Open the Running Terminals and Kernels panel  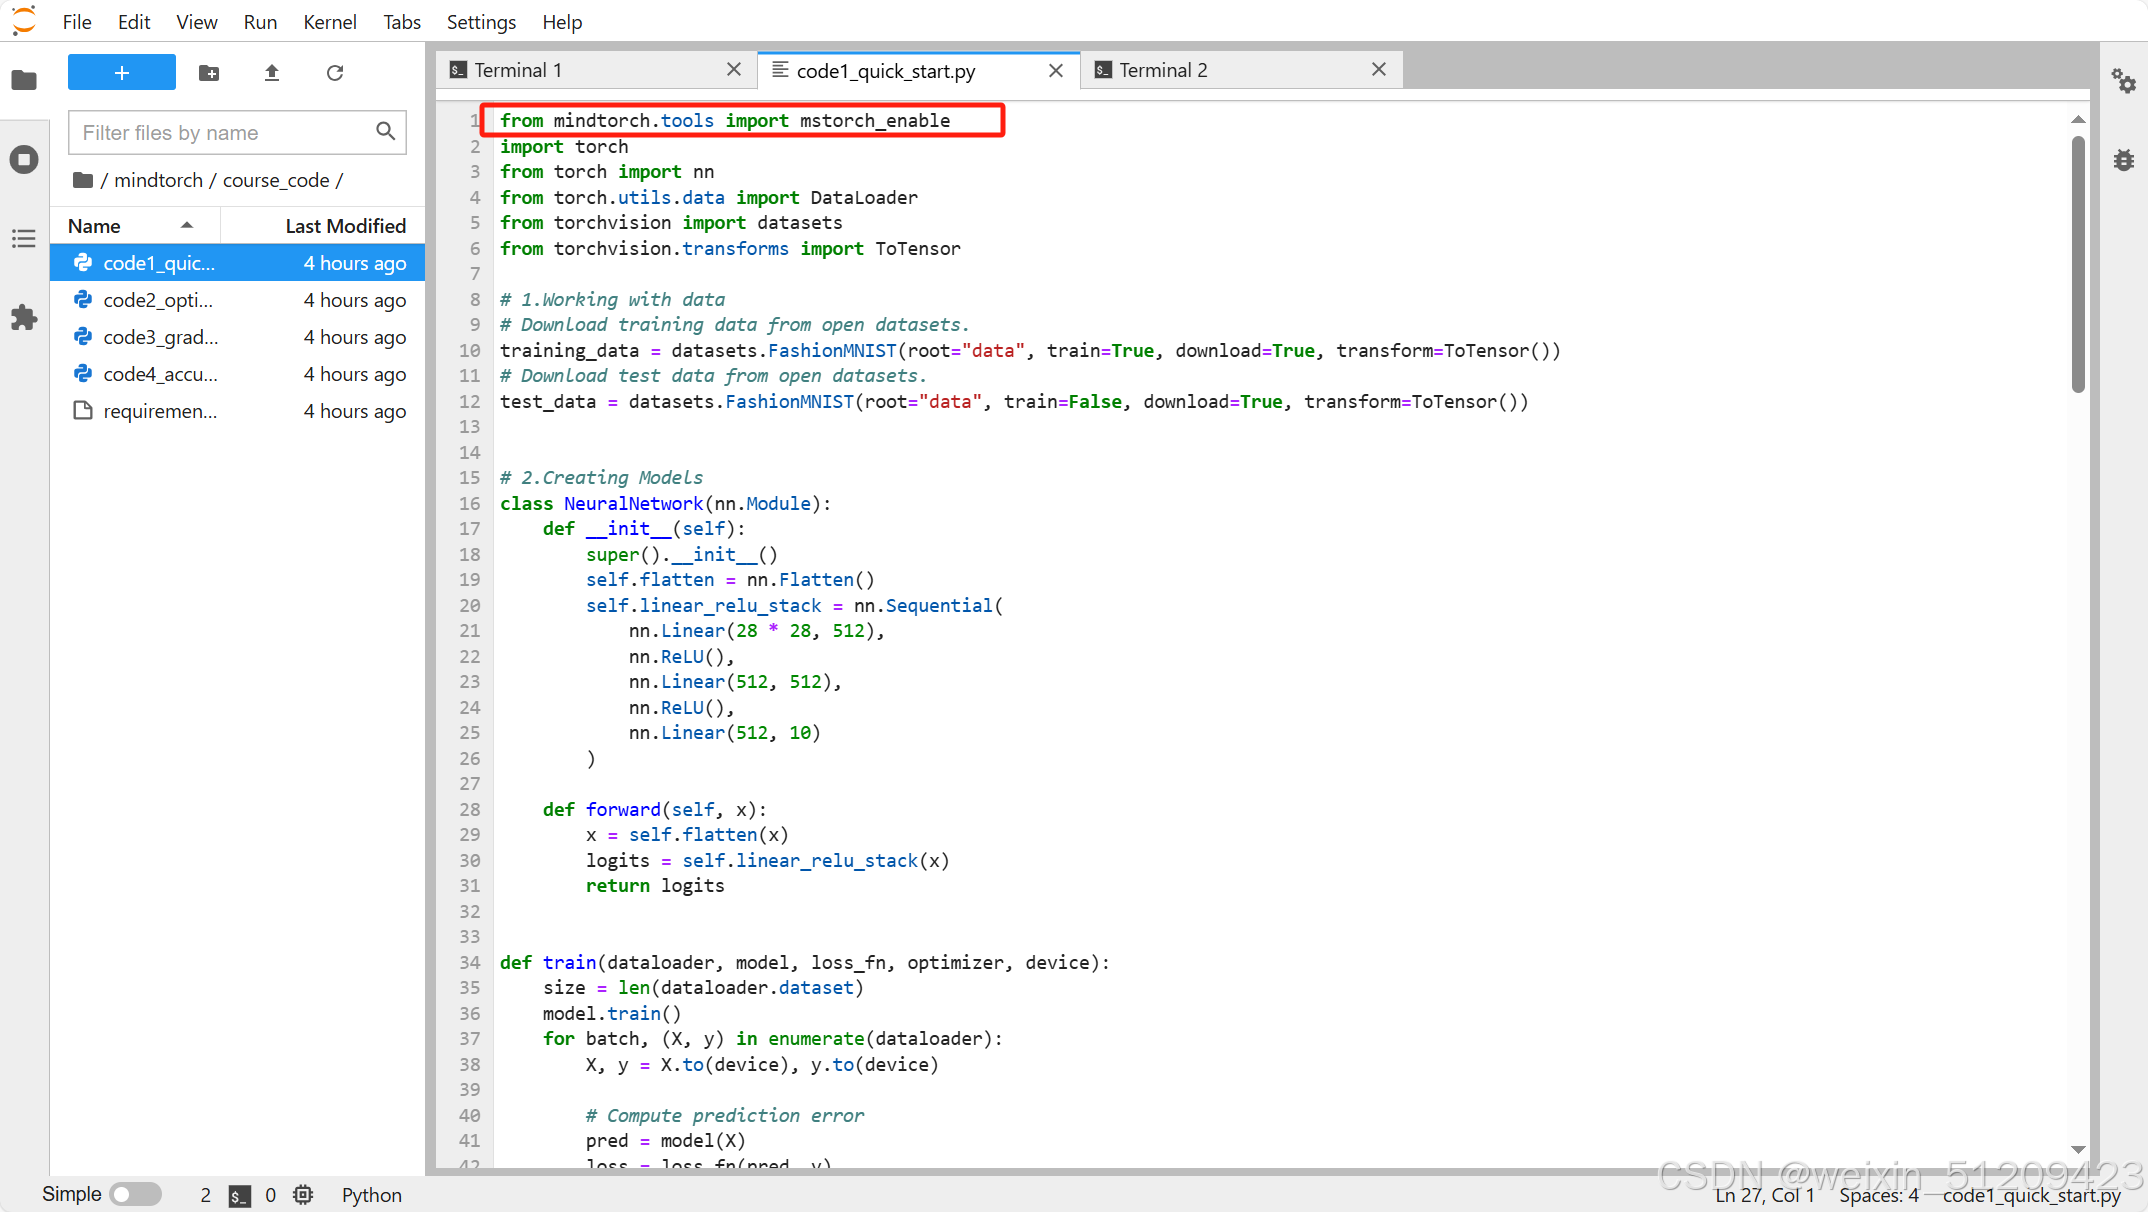[x=24, y=160]
